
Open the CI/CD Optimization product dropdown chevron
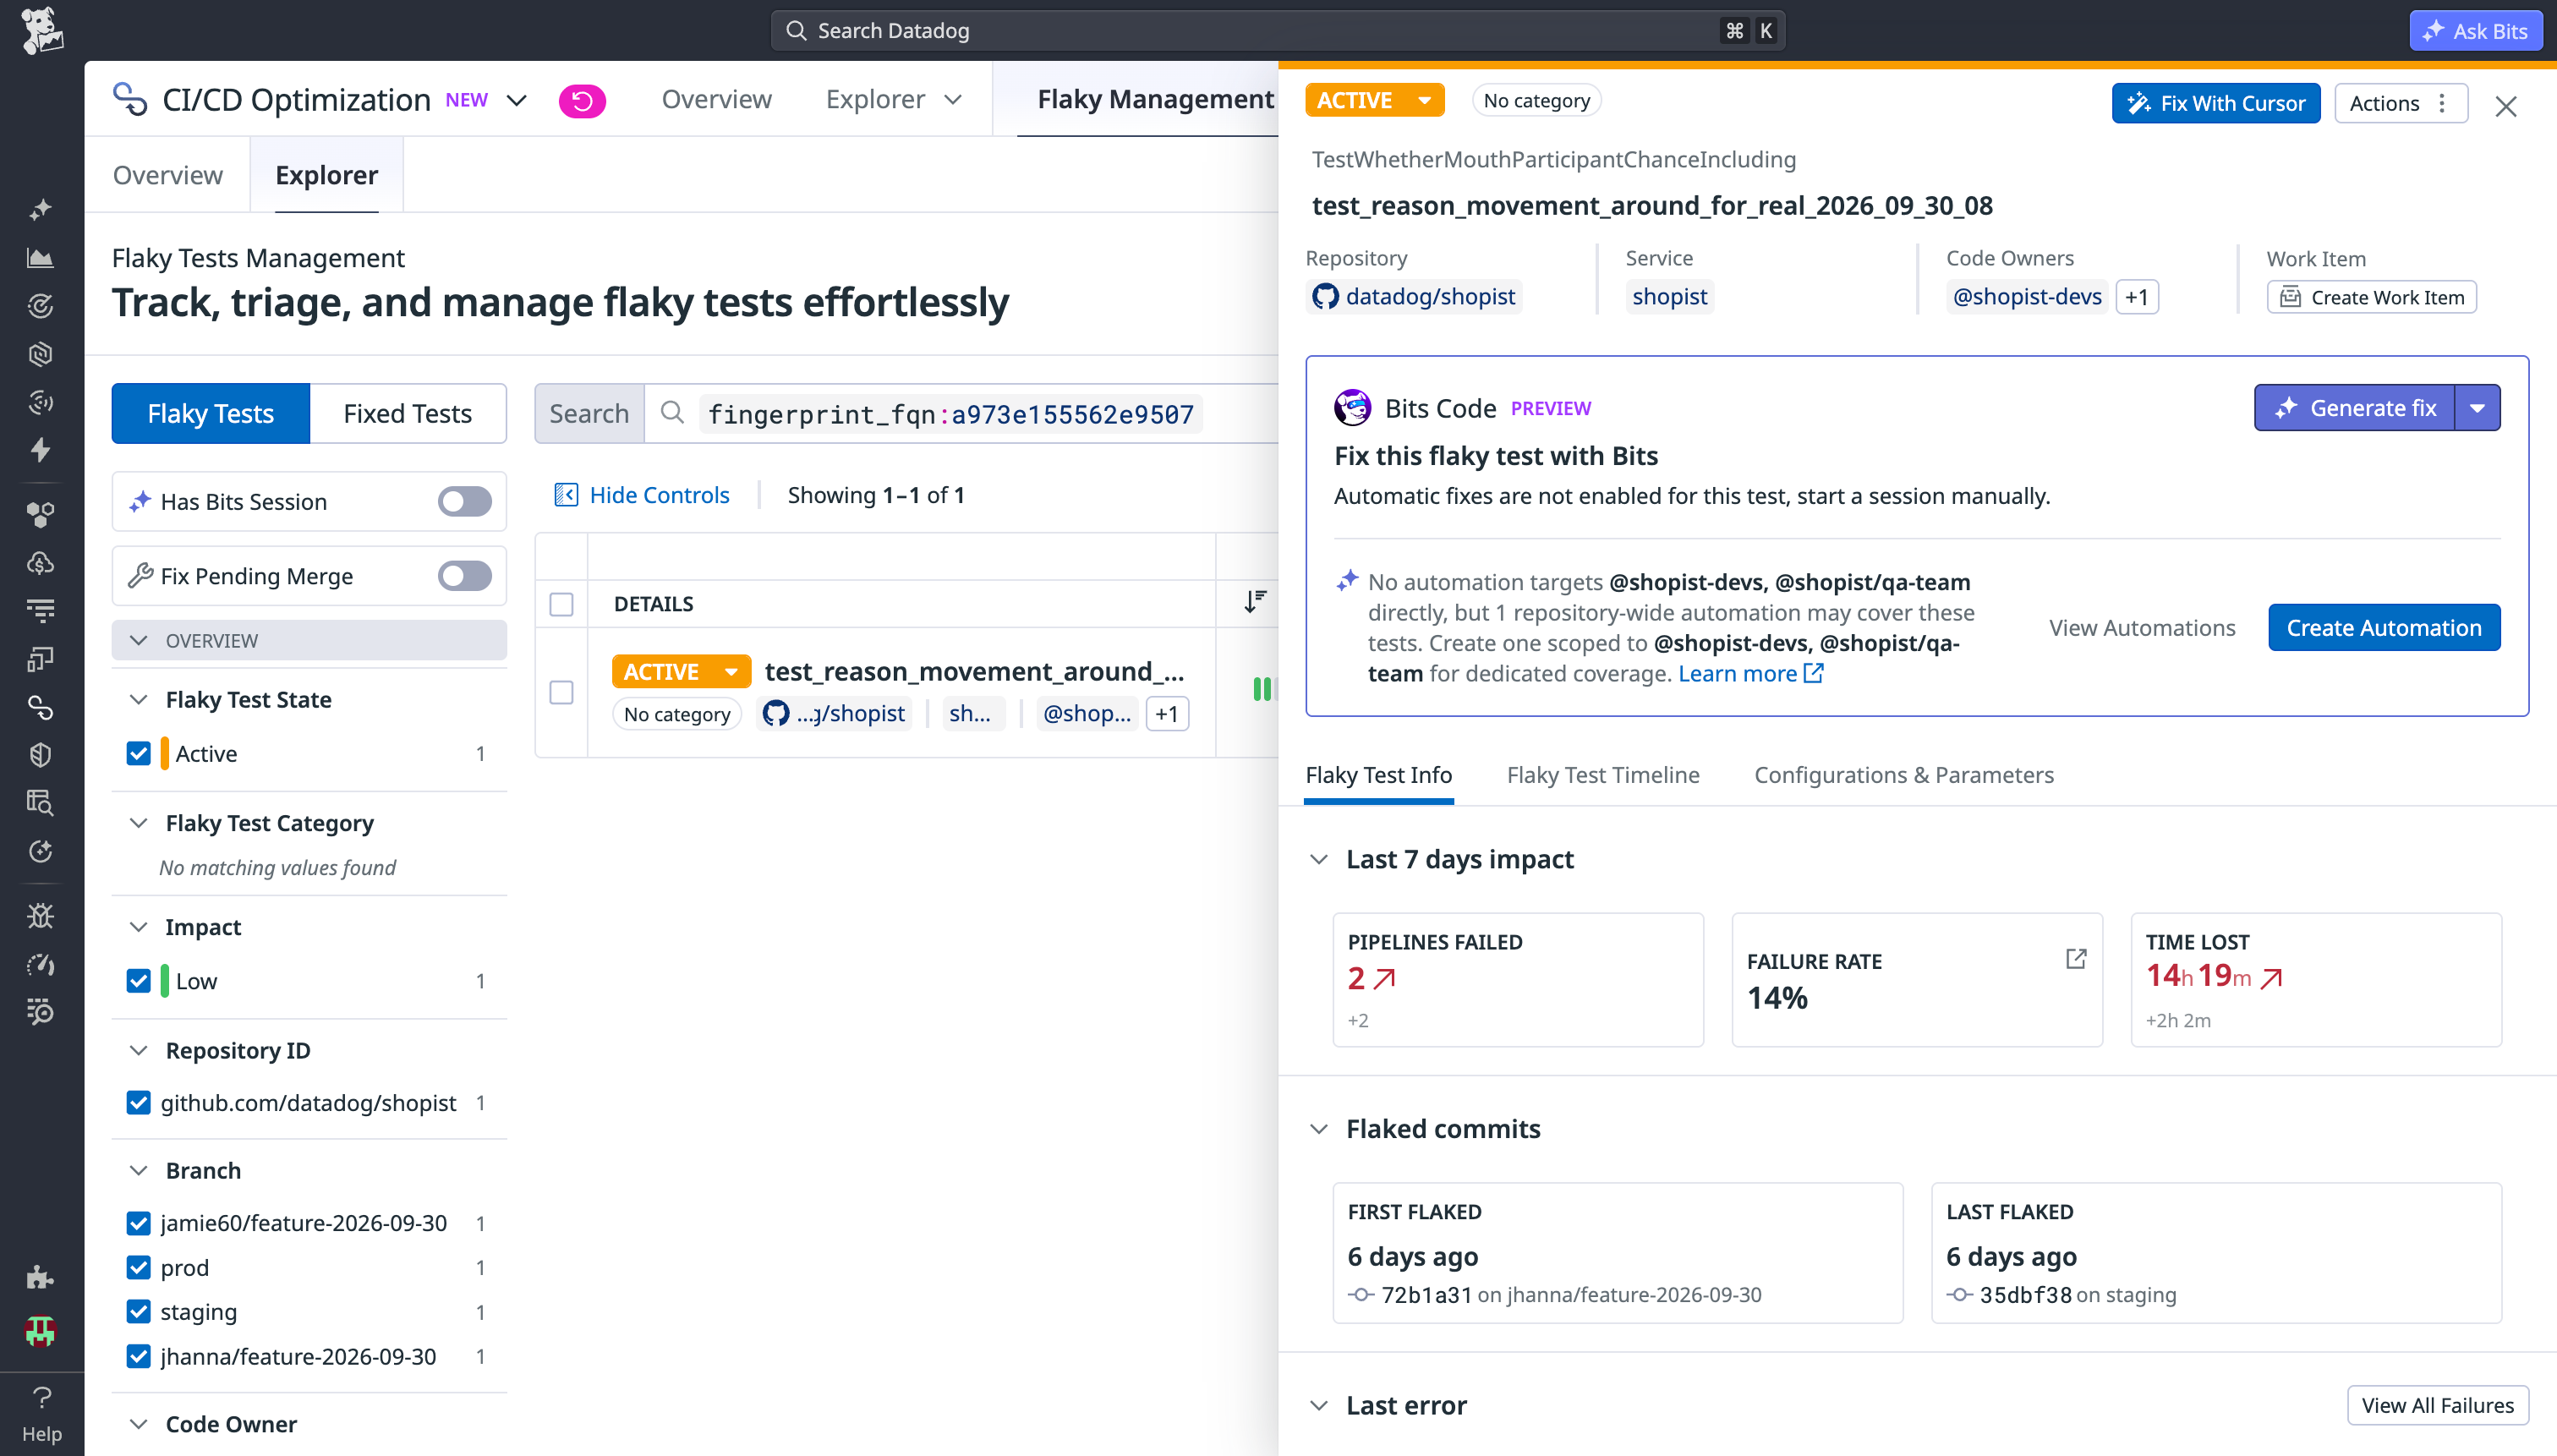[x=517, y=100]
